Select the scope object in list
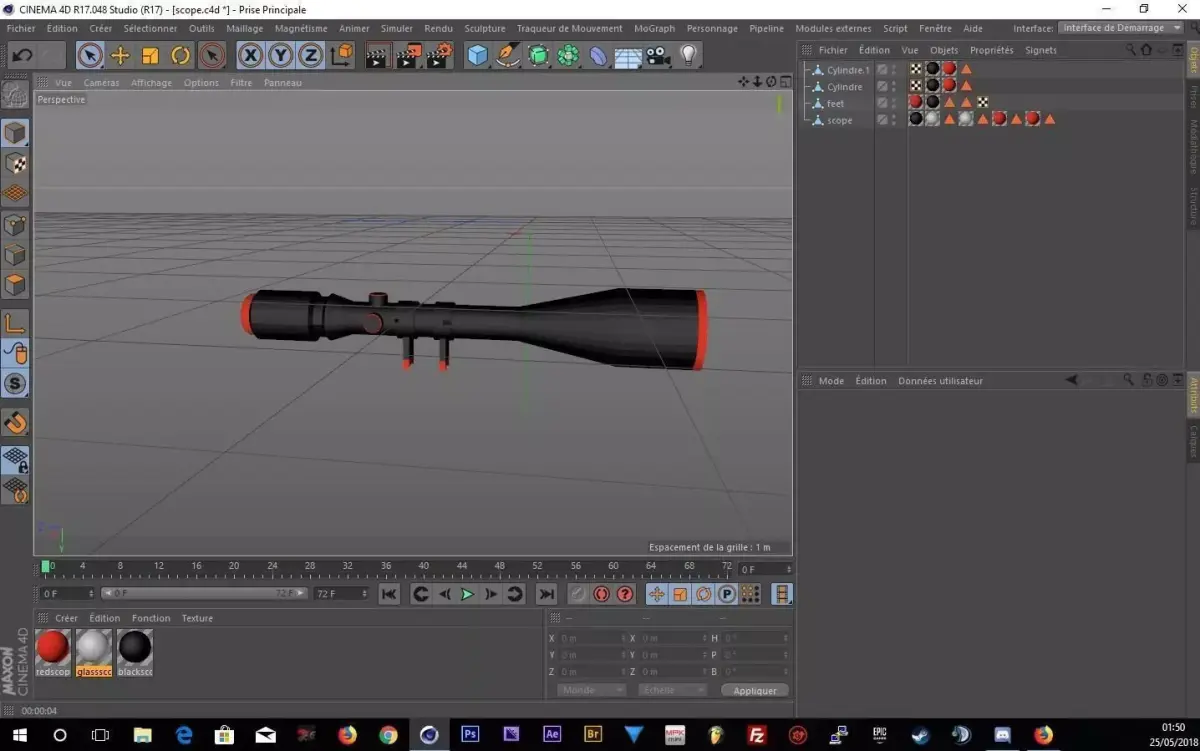Screen dimensions: 1200x751 [840, 120]
